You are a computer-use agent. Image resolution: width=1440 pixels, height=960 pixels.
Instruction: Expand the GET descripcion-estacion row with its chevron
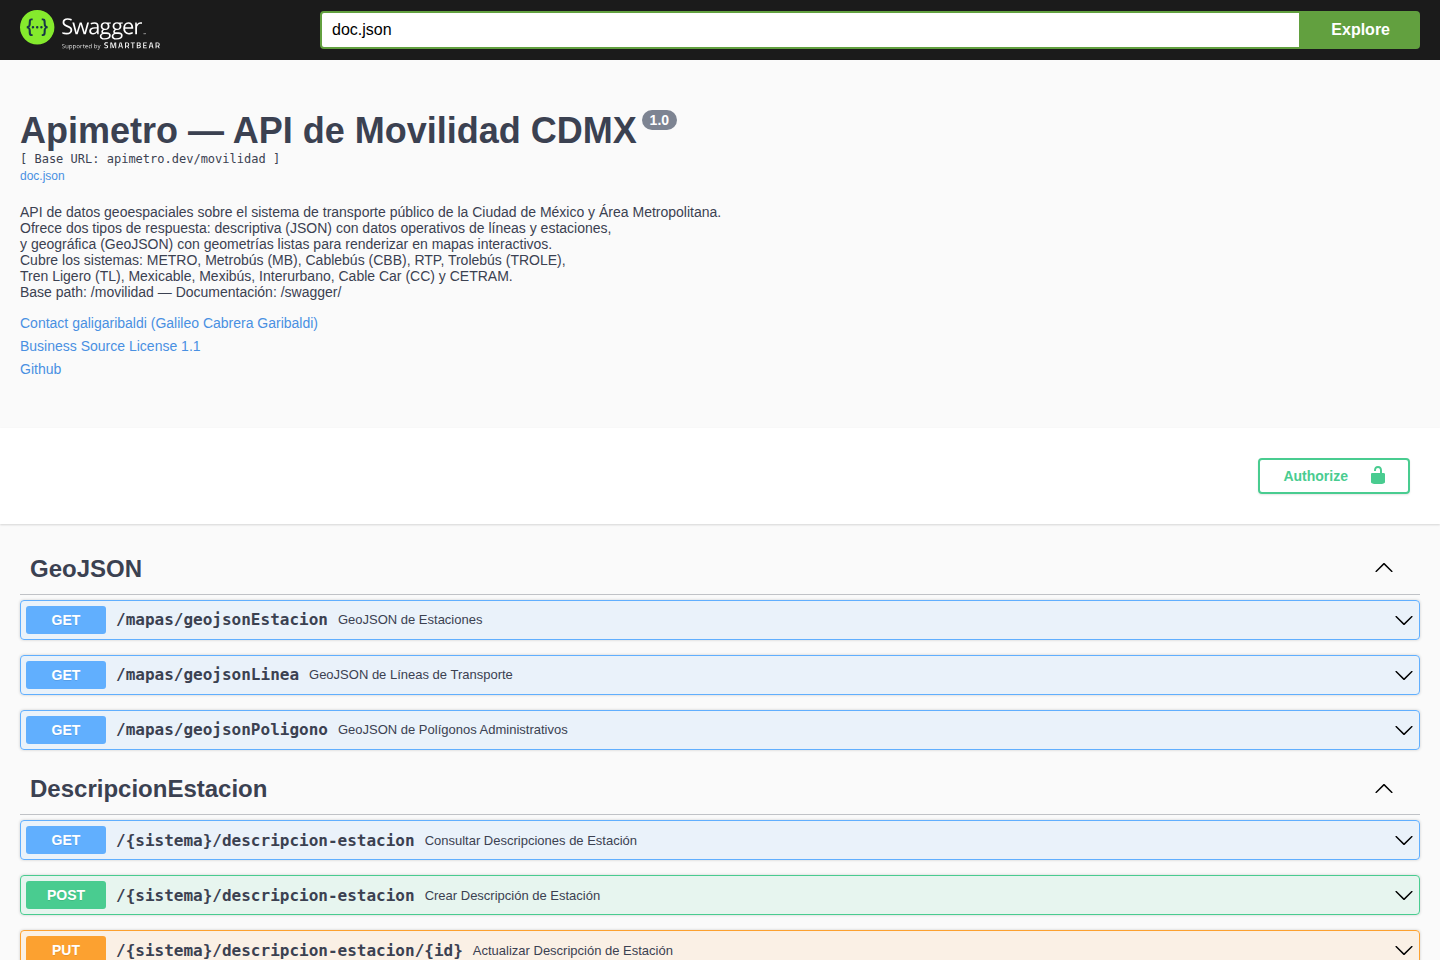coord(1404,840)
